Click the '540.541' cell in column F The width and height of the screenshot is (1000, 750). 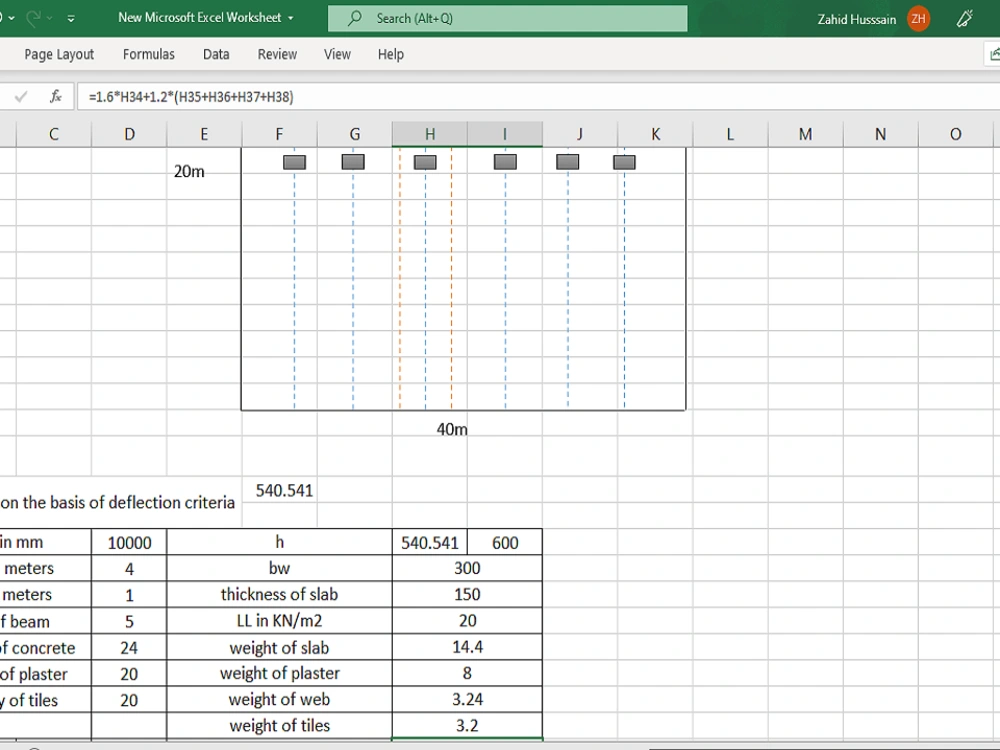tap(279, 490)
